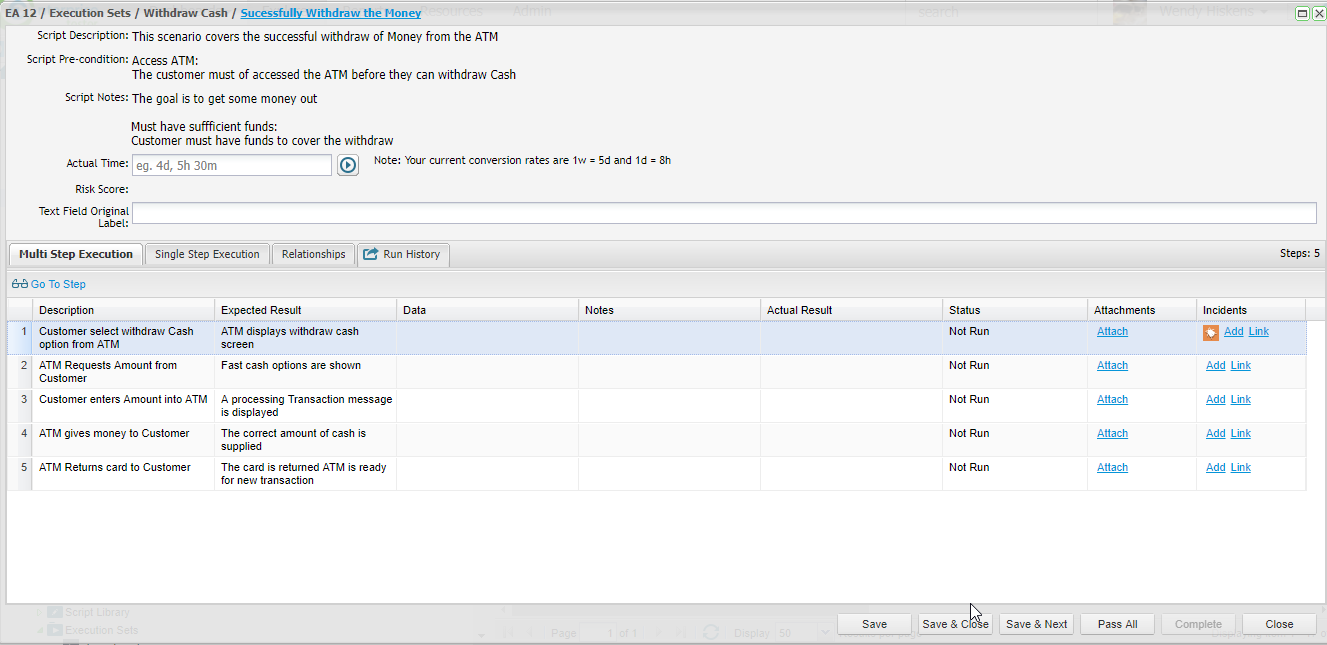Maximize the execution dialog window
The width and height of the screenshot is (1327, 645).
[x=1302, y=13]
